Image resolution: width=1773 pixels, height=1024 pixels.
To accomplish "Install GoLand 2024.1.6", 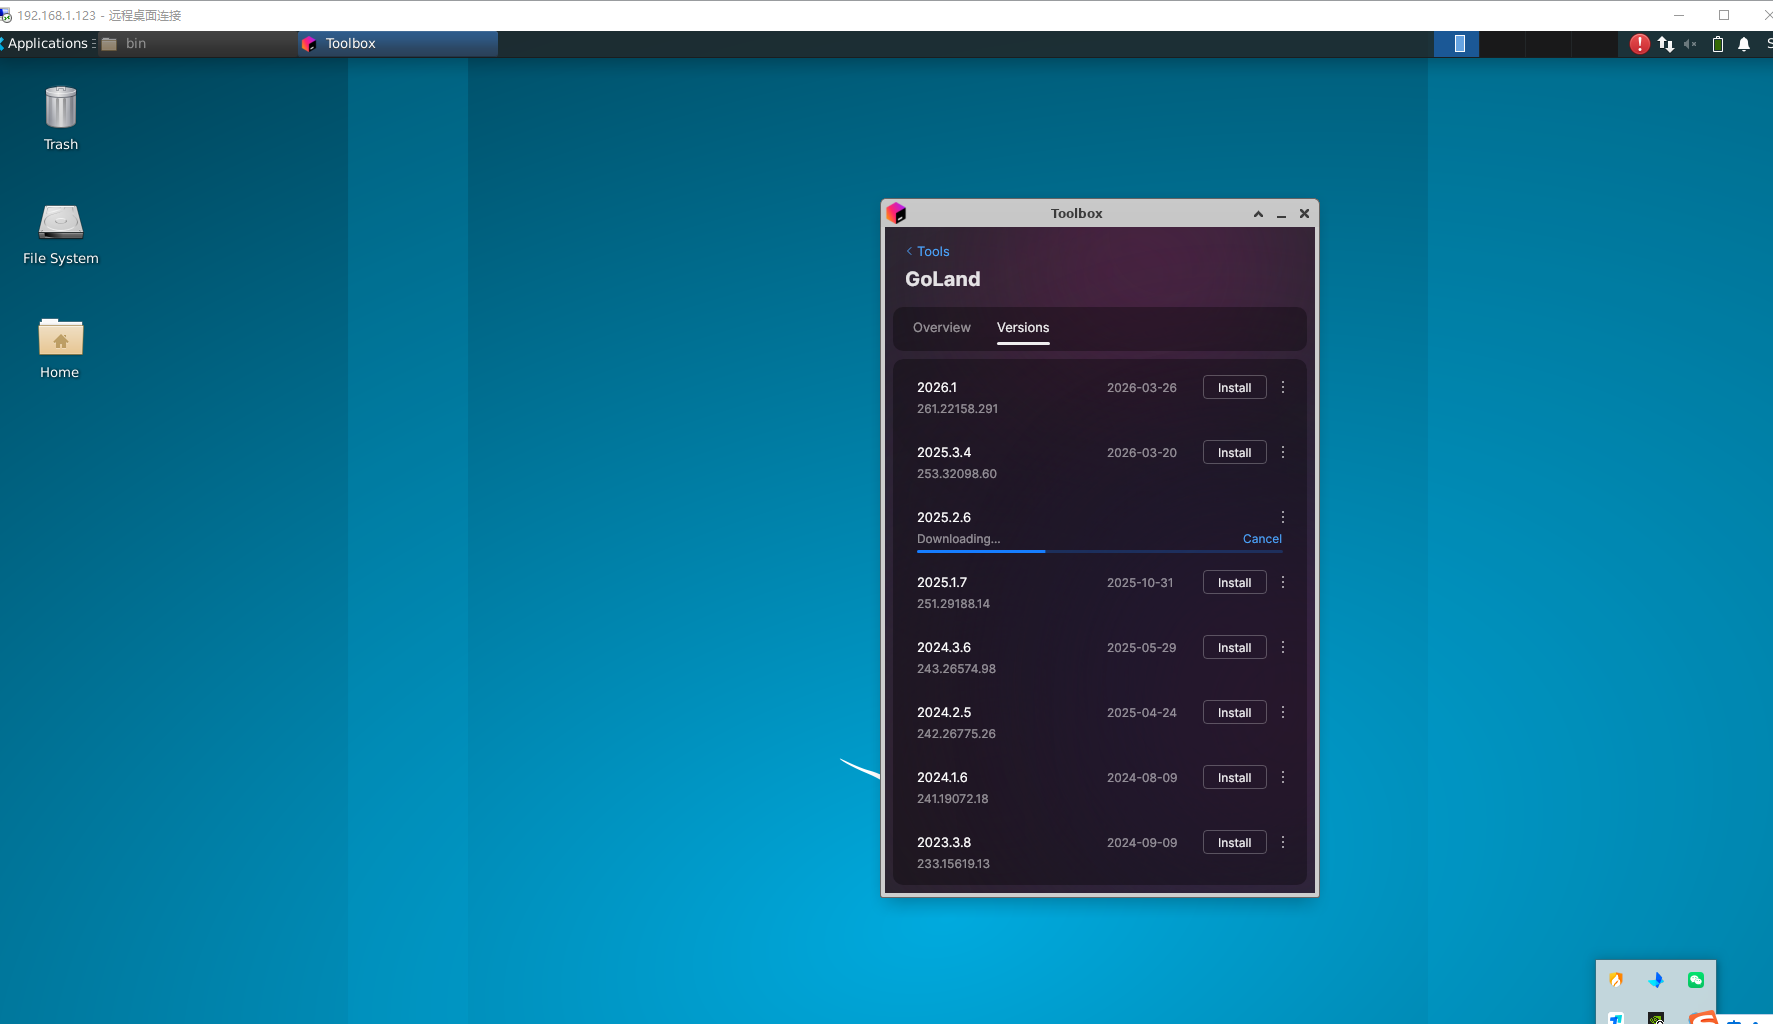I will [x=1234, y=777].
